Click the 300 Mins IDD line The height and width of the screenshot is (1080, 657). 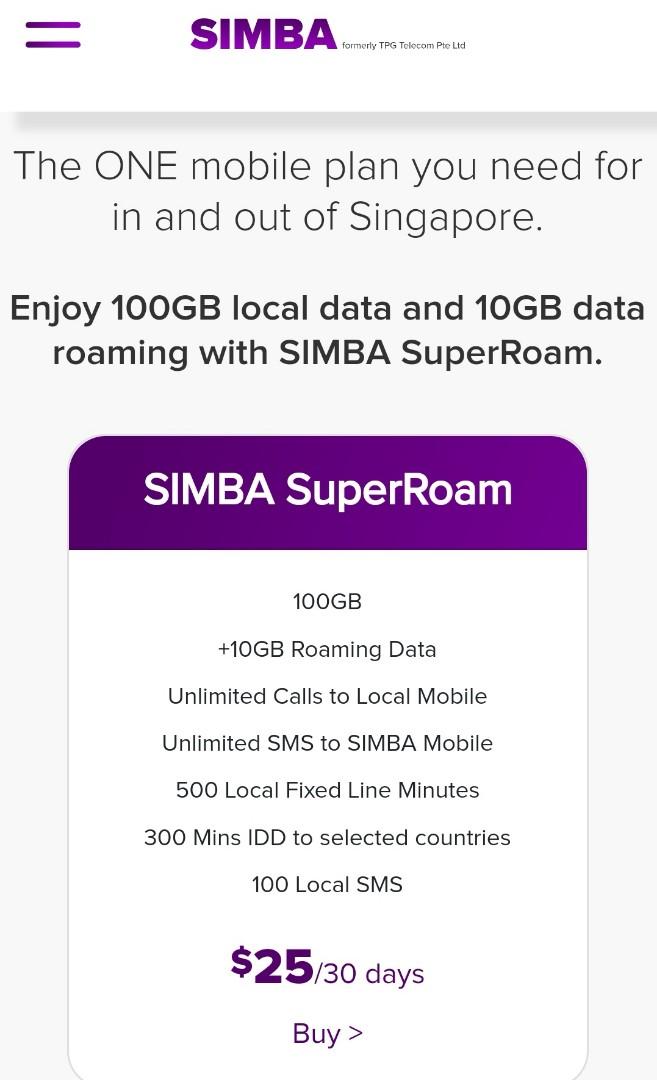pyautogui.click(x=327, y=837)
